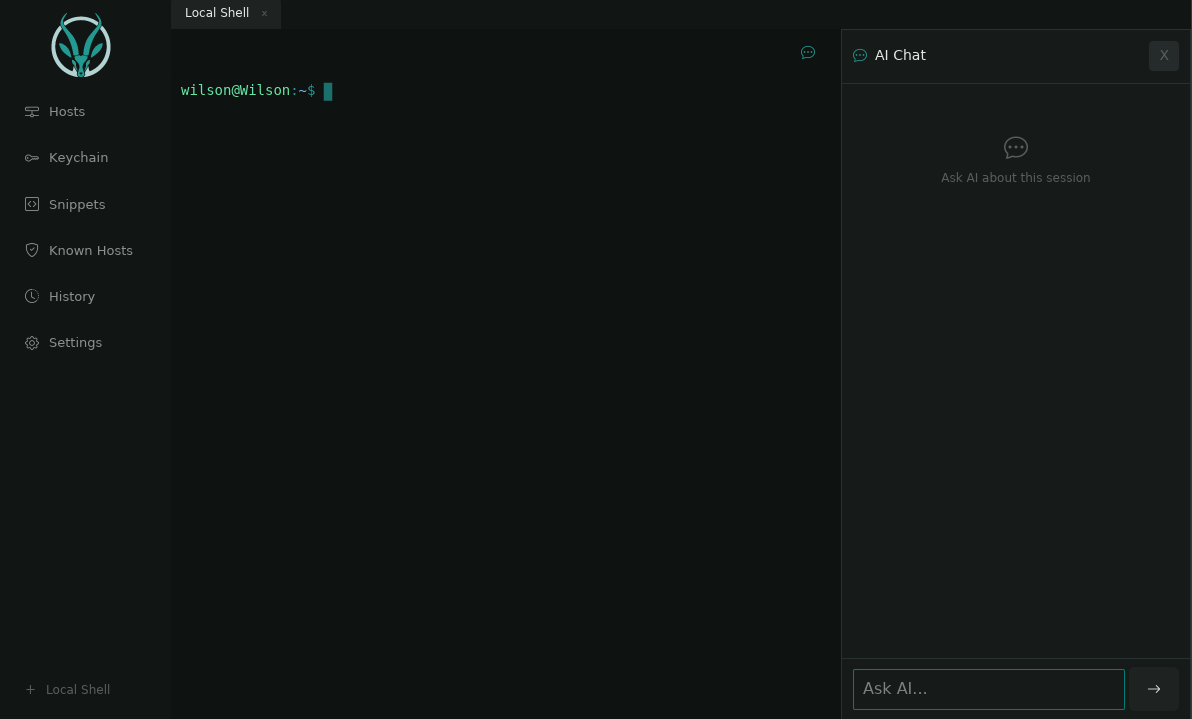Open the Known Hosts section
This screenshot has height=719, width=1192.
(90, 250)
